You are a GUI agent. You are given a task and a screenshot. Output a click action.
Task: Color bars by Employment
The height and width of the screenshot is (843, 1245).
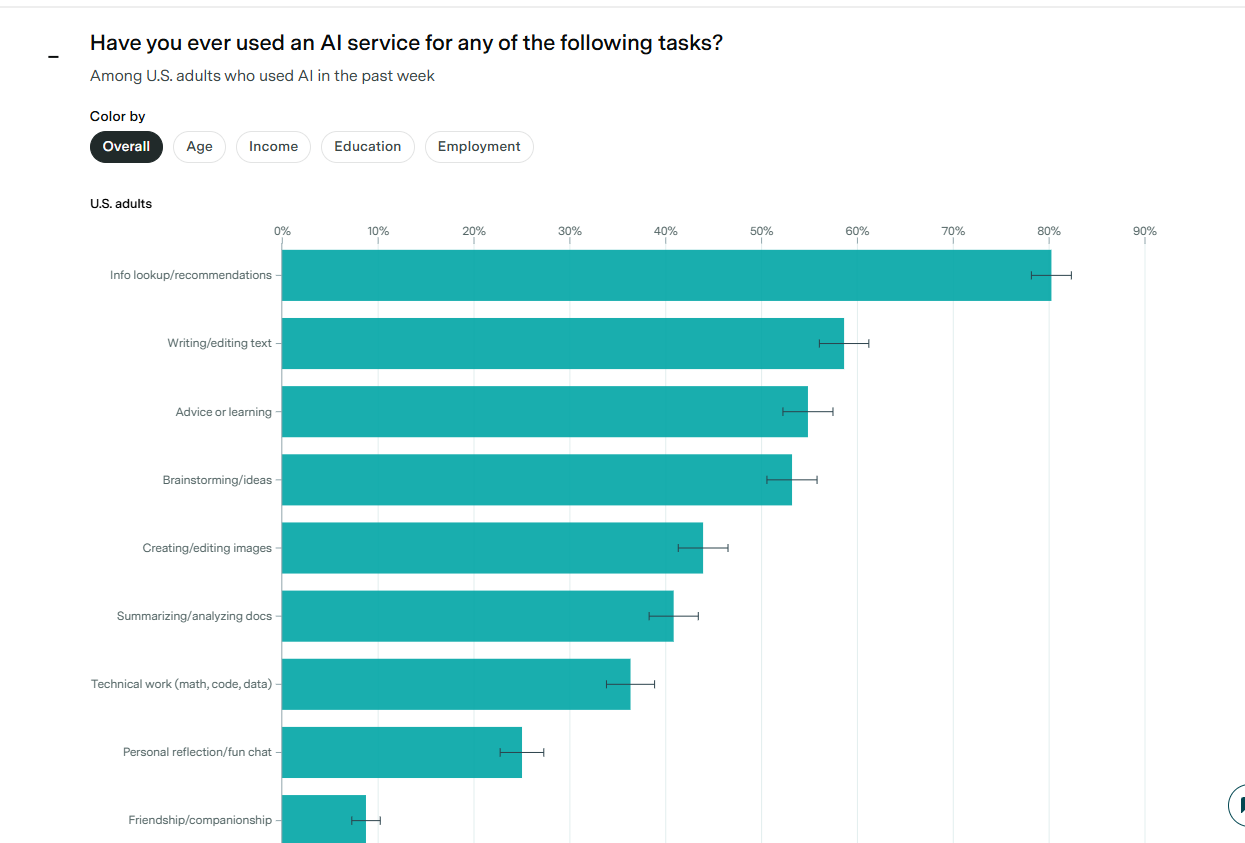[479, 147]
